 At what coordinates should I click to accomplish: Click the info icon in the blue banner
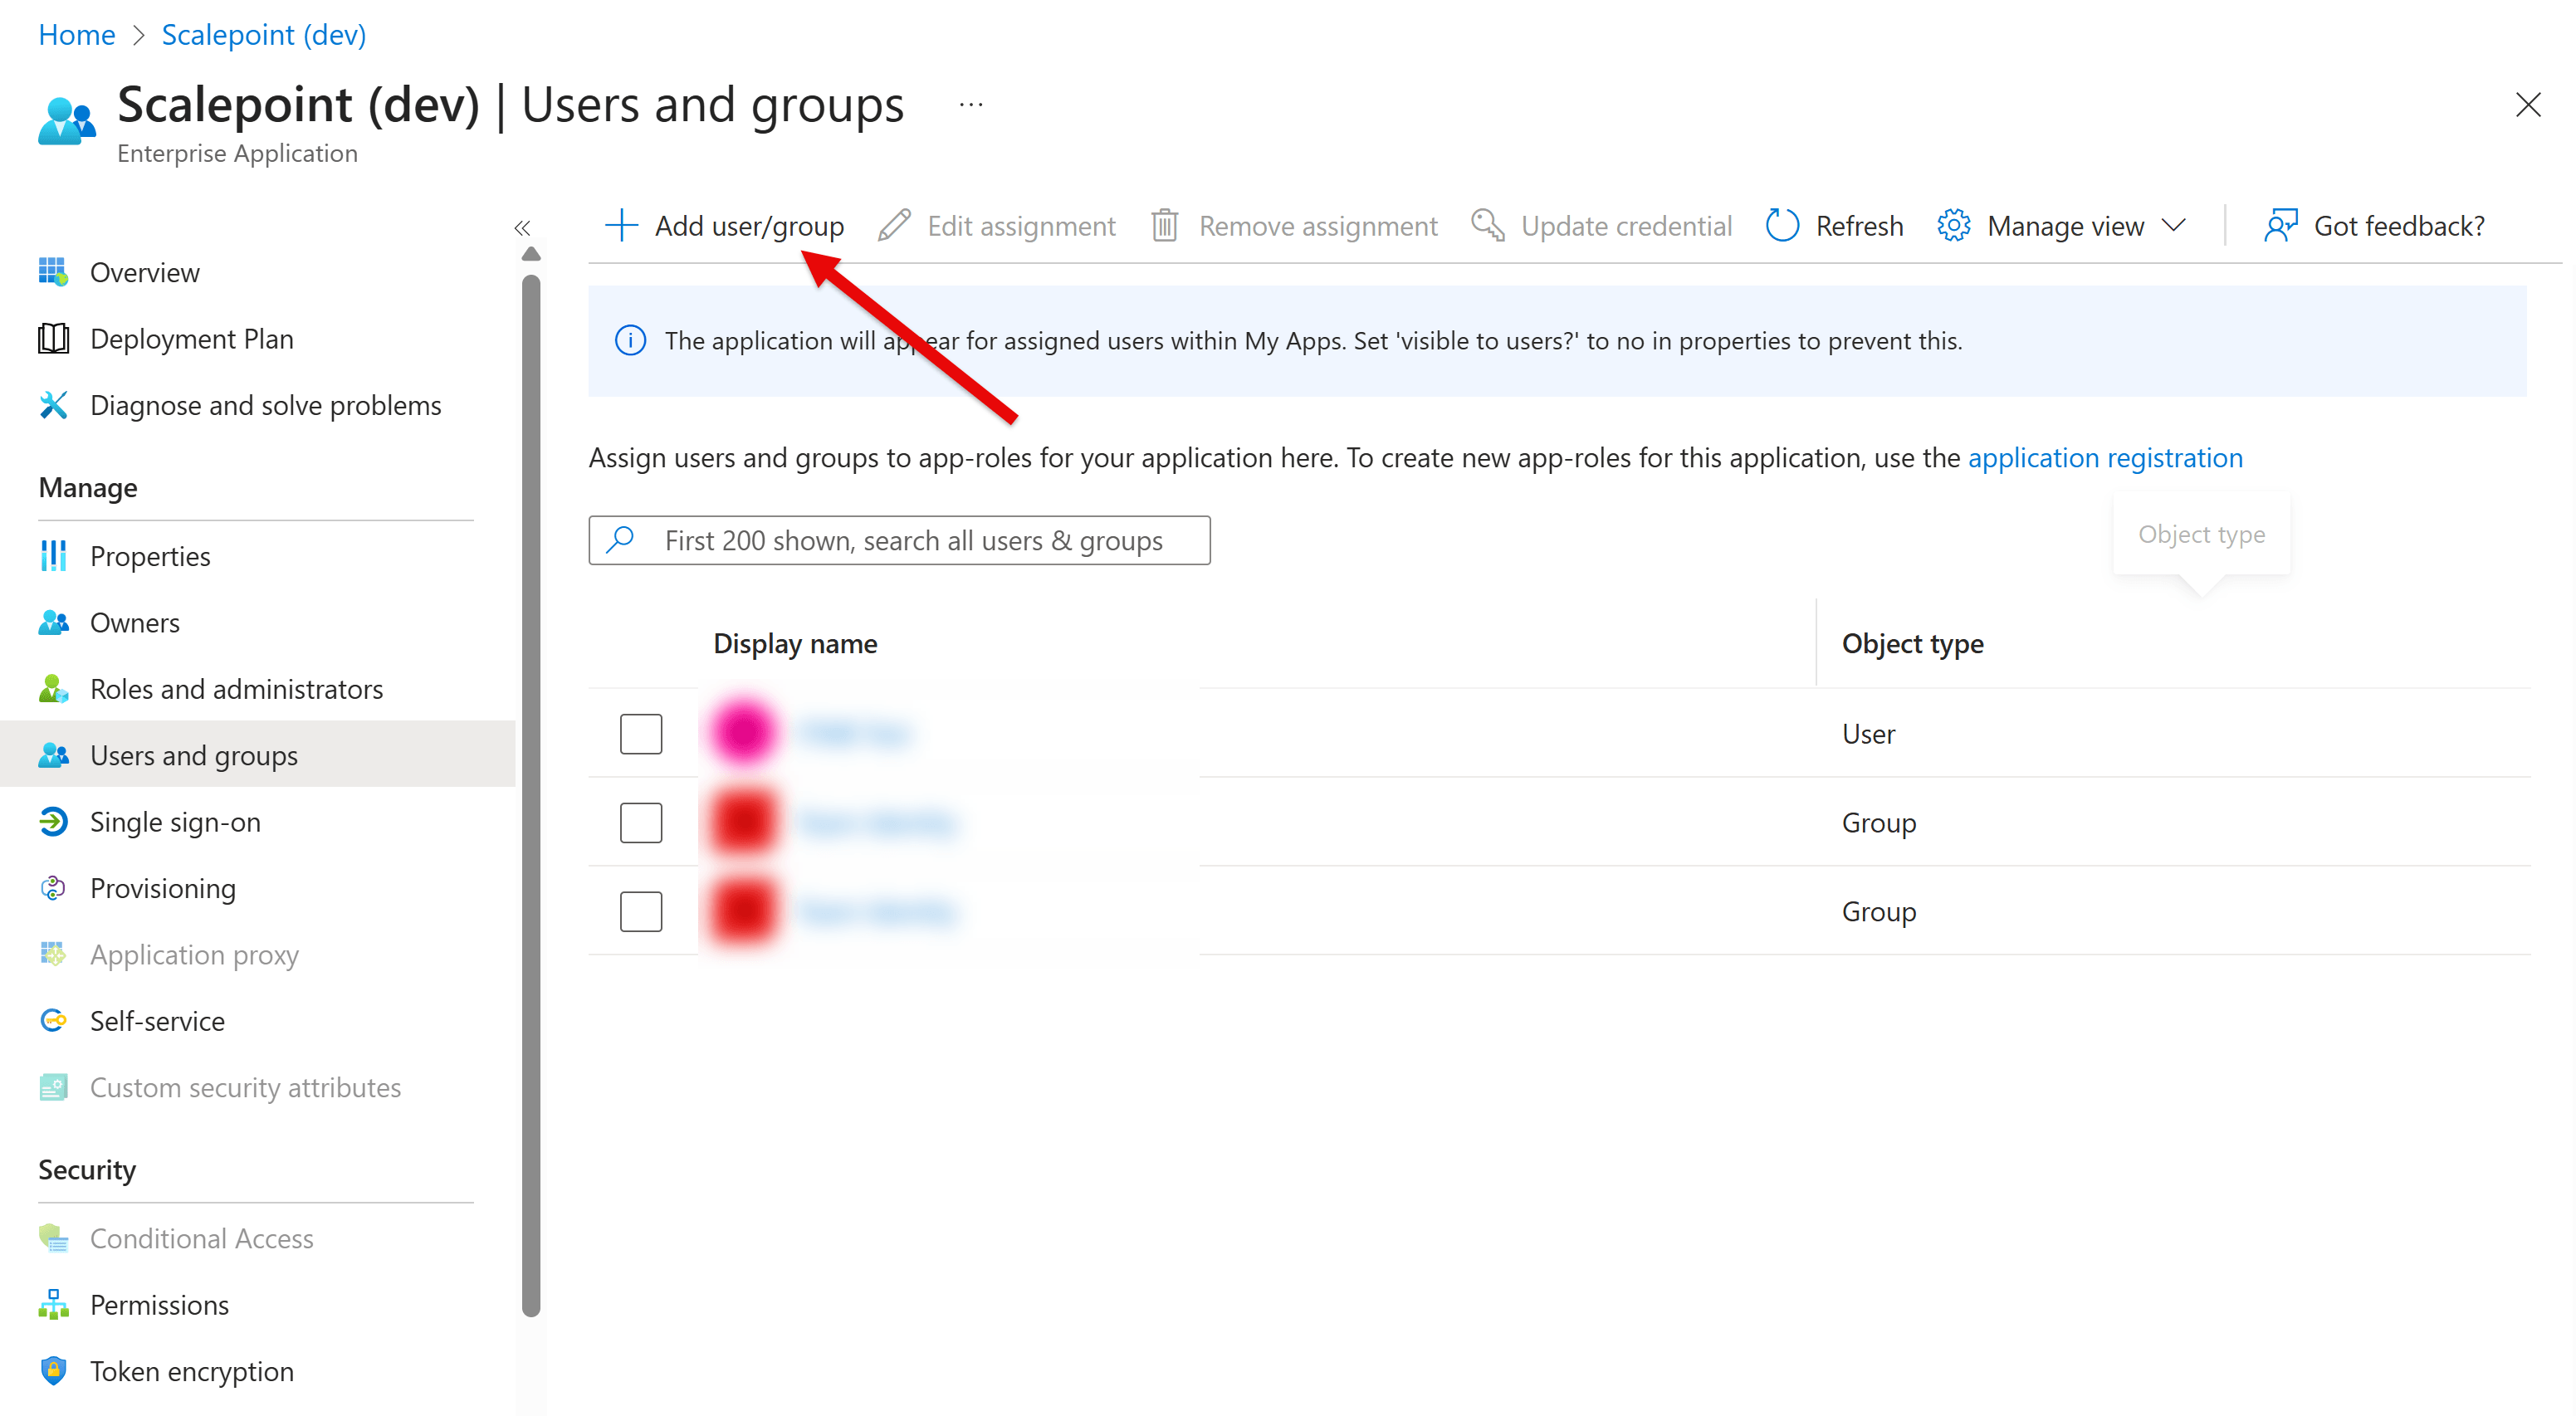[x=630, y=341]
